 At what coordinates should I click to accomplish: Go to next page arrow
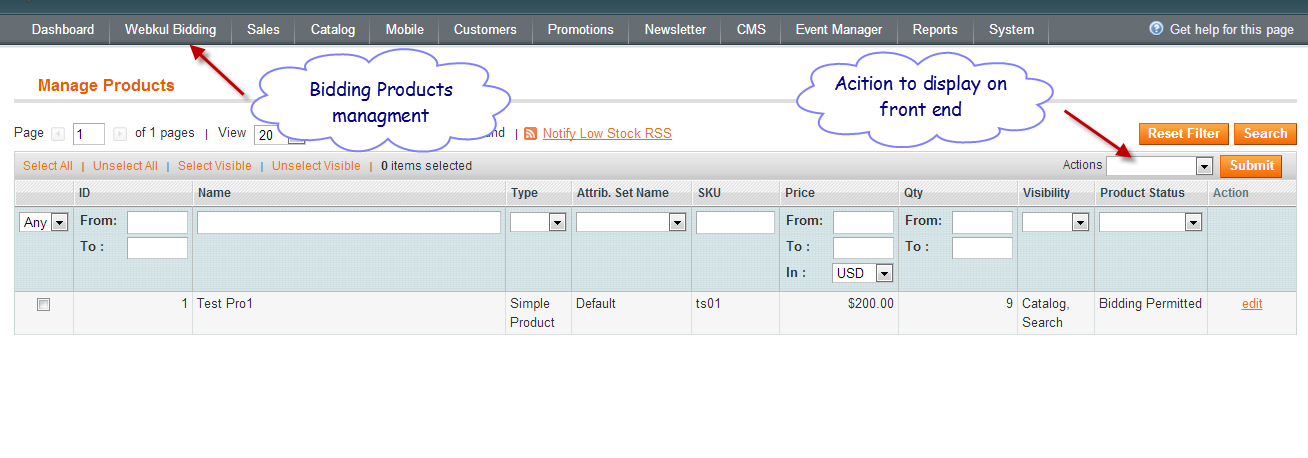point(120,133)
